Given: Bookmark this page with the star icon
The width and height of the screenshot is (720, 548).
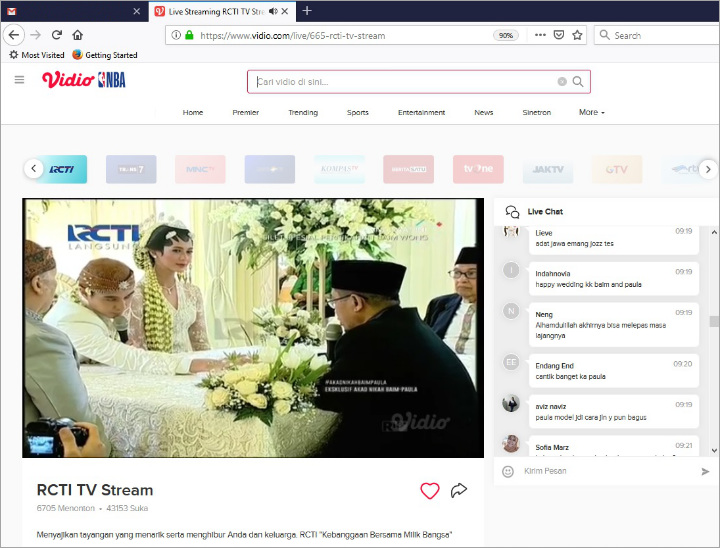Looking at the screenshot, I should click(577, 35).
